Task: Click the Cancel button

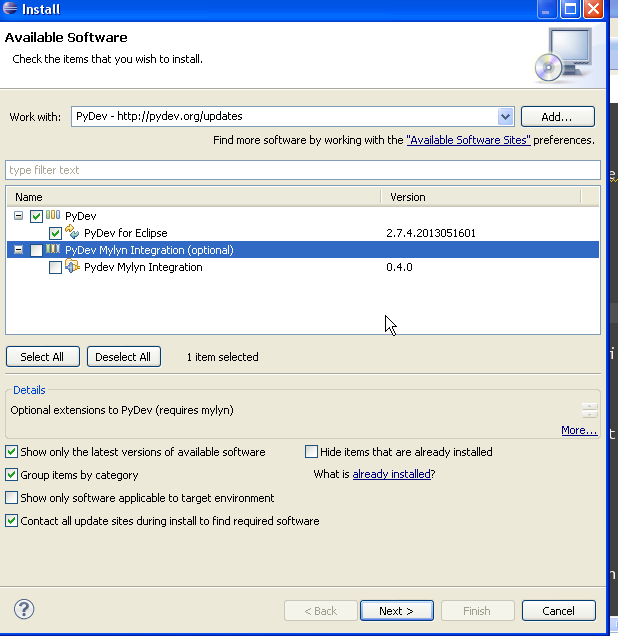Action: coord(559,610)
